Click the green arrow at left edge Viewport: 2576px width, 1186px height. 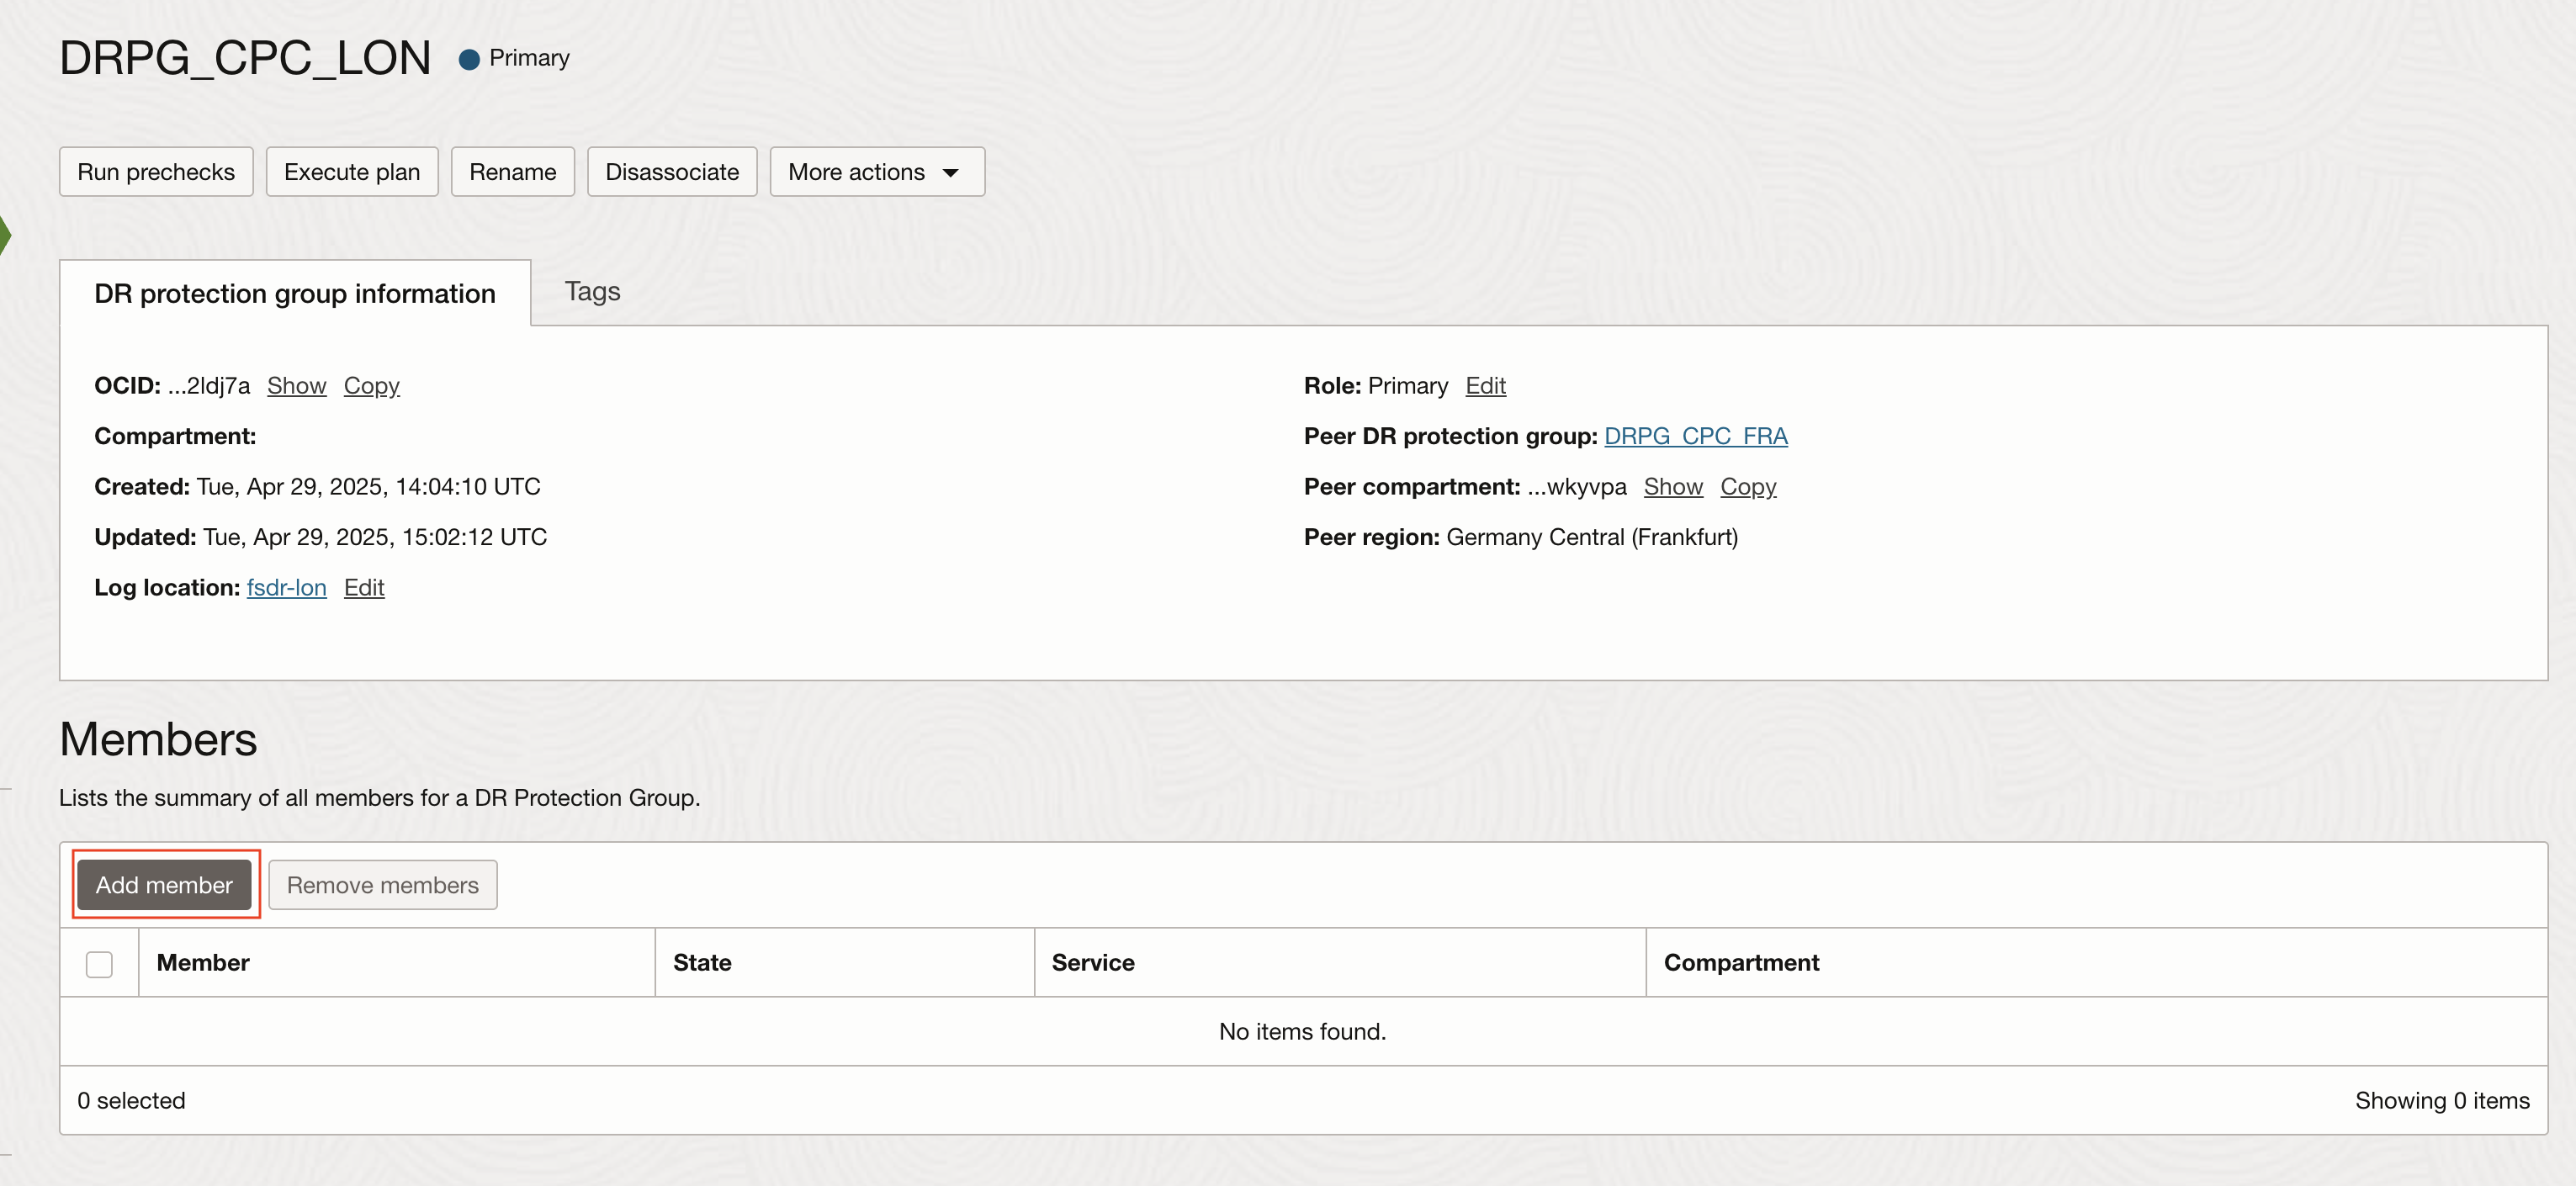tap(5, 235)
